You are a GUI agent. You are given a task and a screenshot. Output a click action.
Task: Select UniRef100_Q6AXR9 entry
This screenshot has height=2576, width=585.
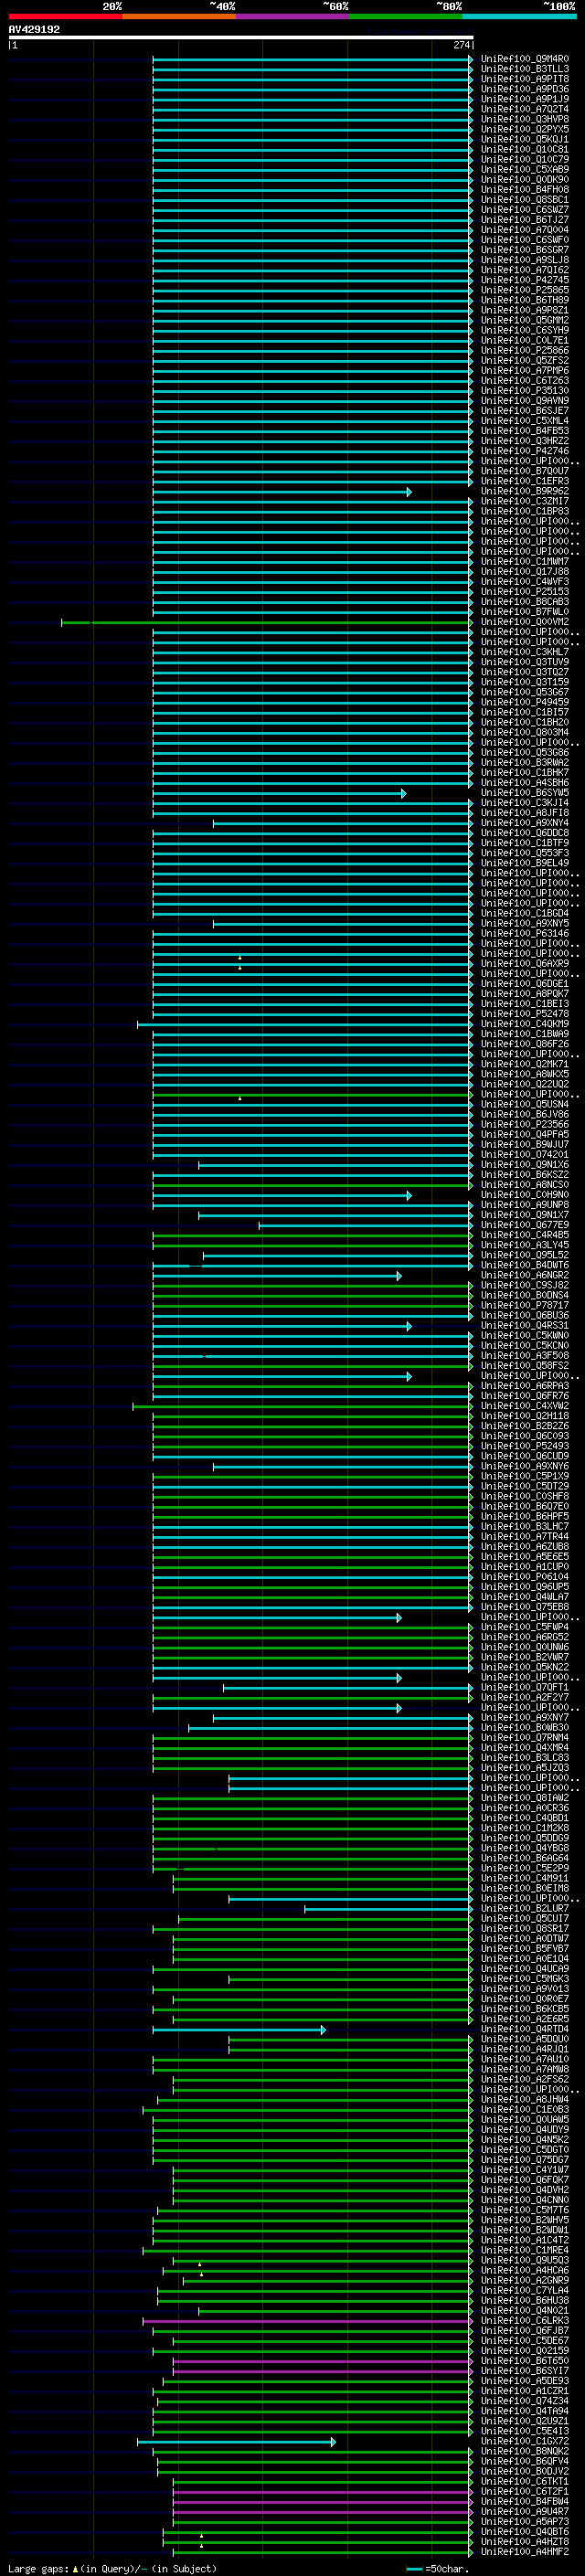click(x=525, y=963)
